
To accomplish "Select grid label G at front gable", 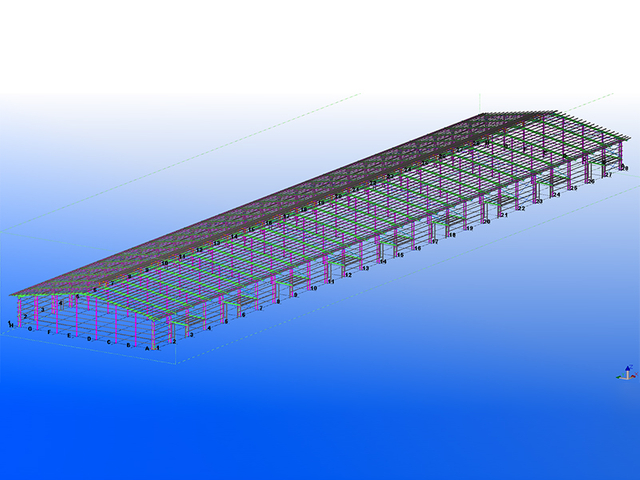I will point(30,329).
